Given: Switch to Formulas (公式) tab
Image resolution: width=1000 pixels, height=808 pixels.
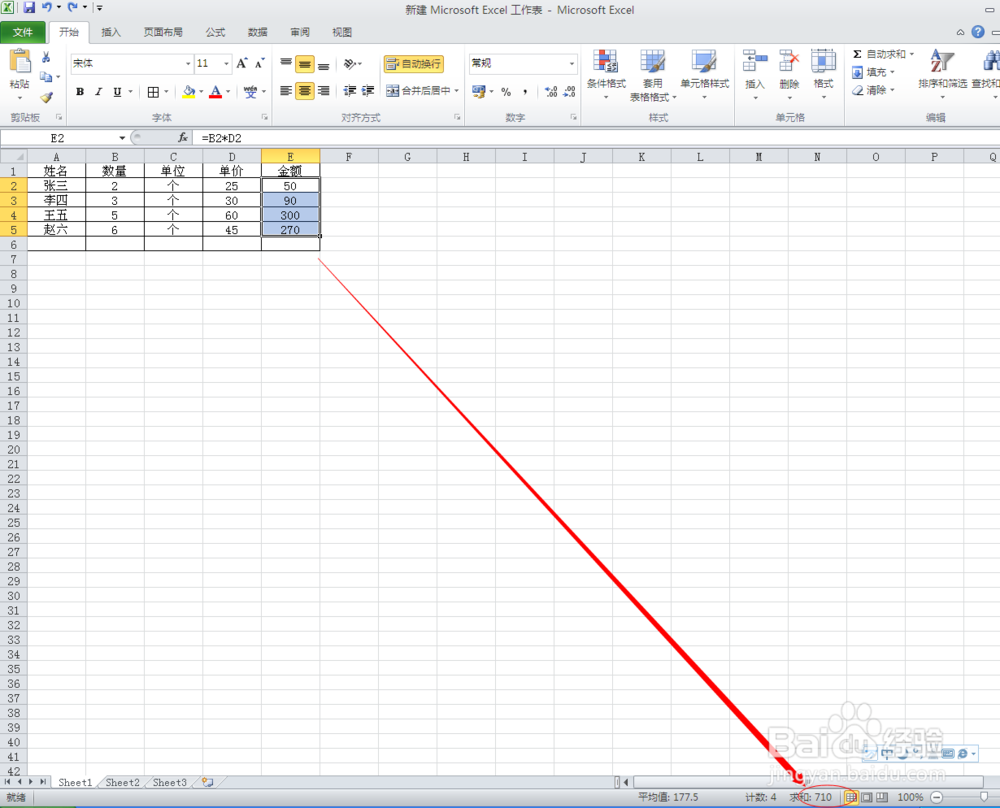Looking at the screenshot, I should point(216,32).
